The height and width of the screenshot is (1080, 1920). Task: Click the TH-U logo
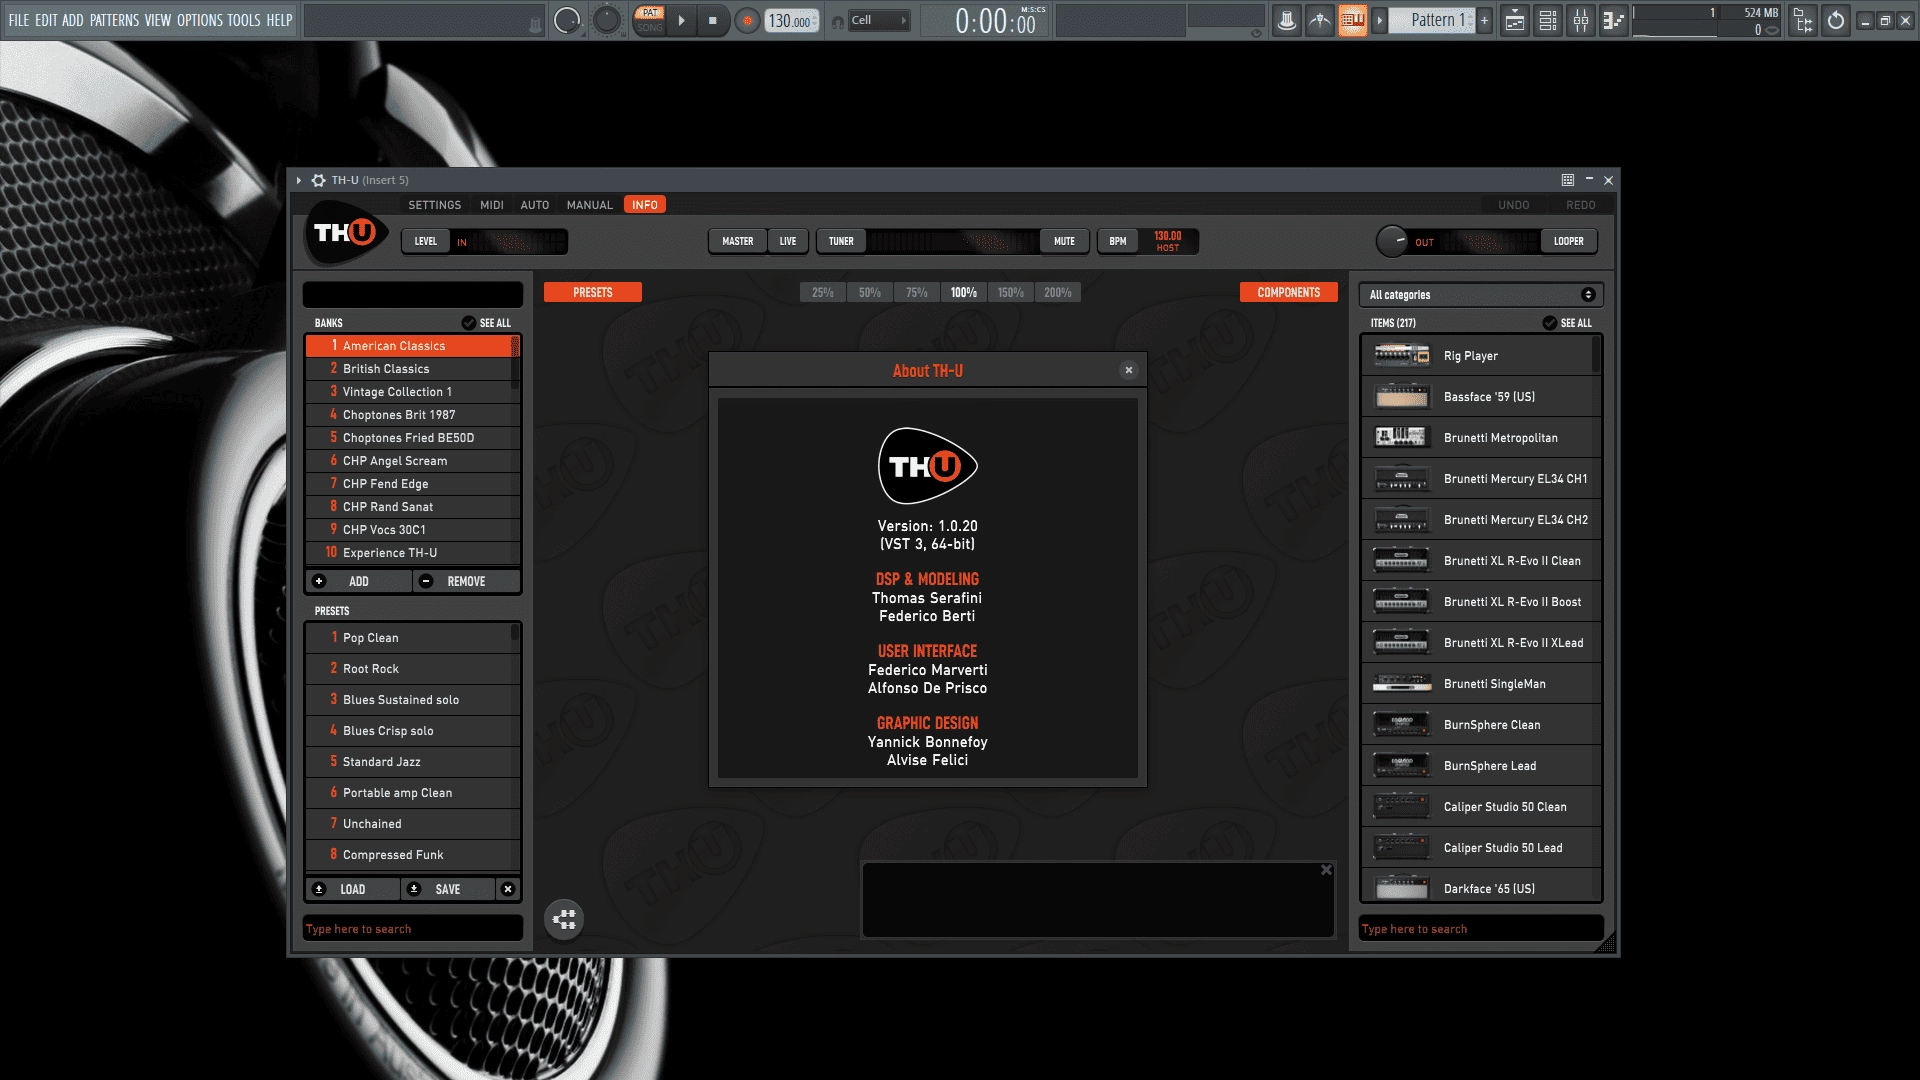pos(345,232)
